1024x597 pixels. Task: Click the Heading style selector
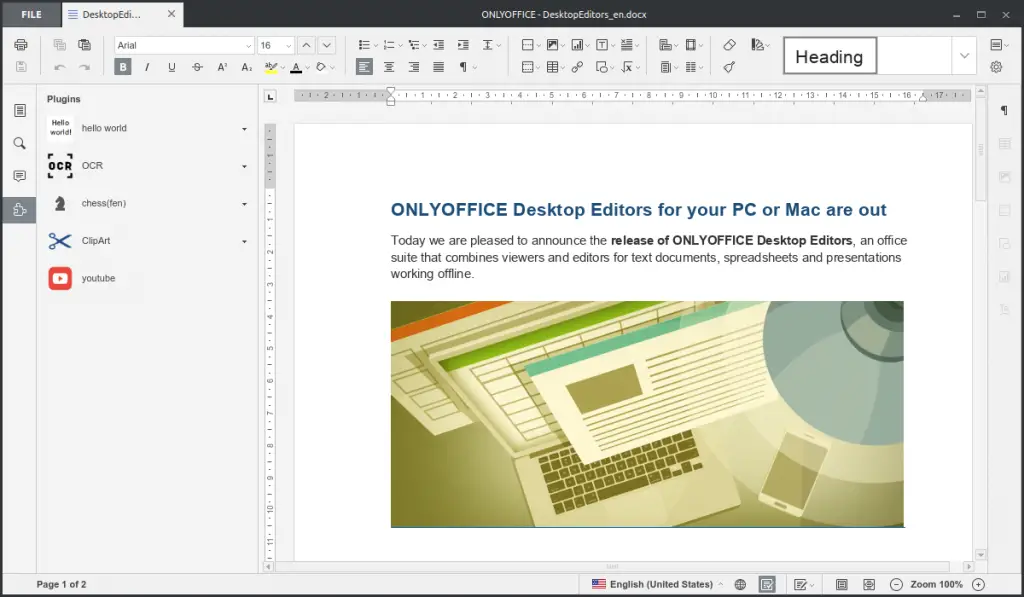pos(830,56)
